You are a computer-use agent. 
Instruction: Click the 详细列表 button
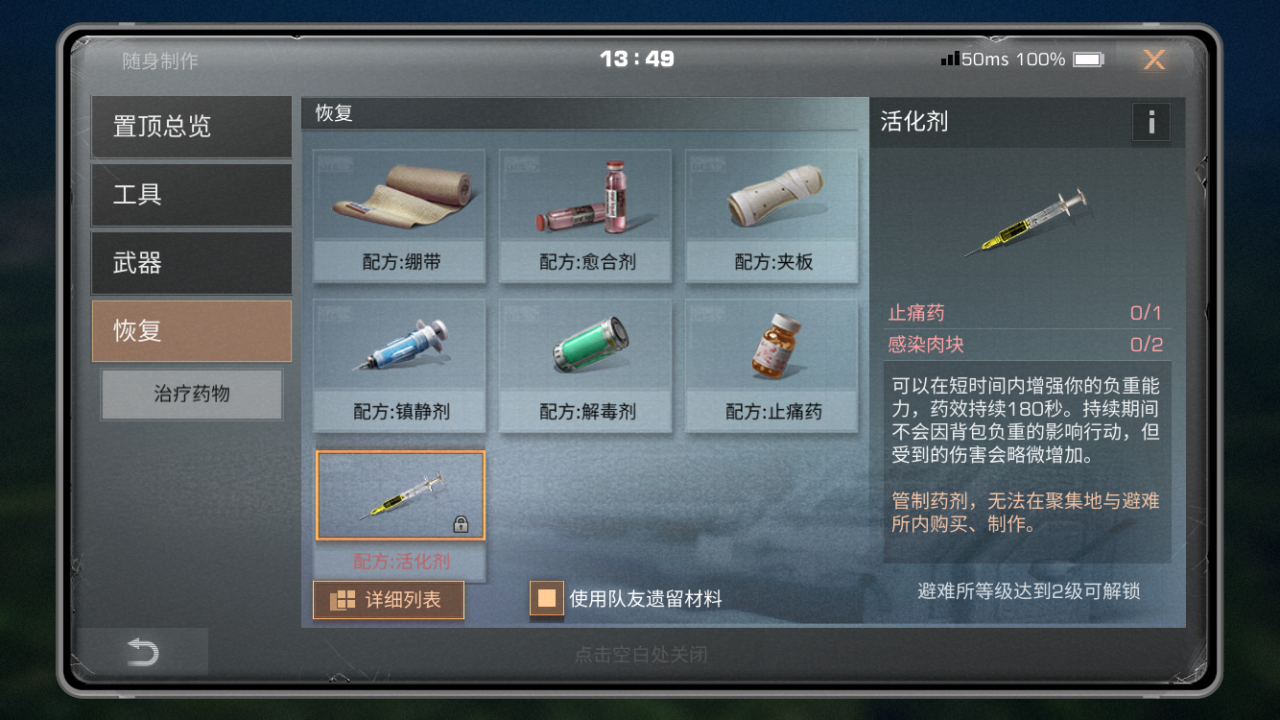[x=389, y=600]
